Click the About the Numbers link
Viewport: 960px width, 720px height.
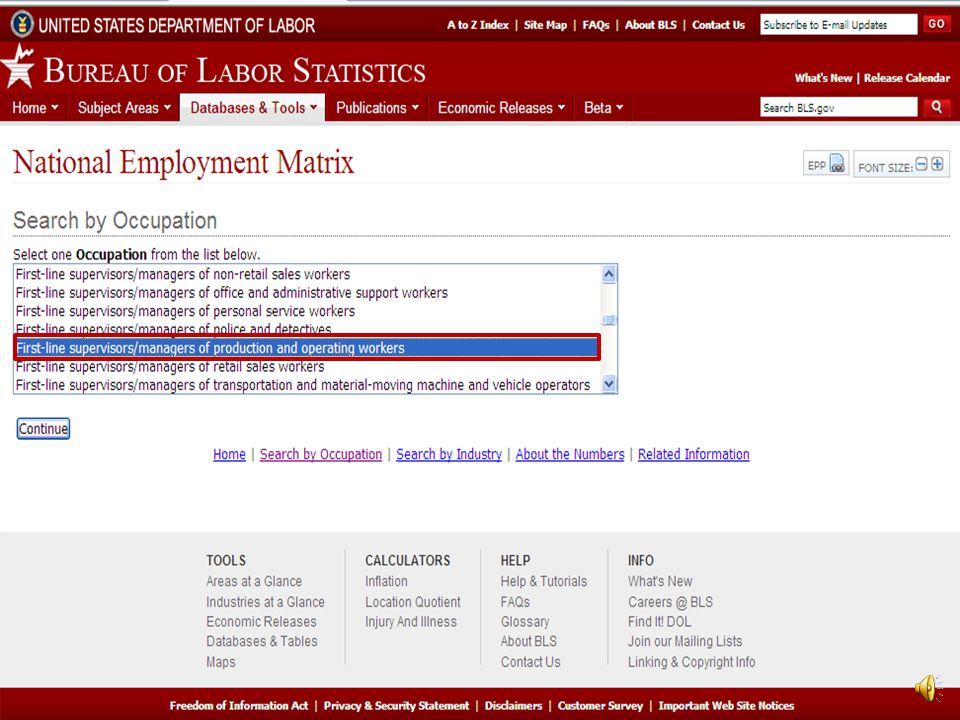pyautogui.click(x=570, y=454)
